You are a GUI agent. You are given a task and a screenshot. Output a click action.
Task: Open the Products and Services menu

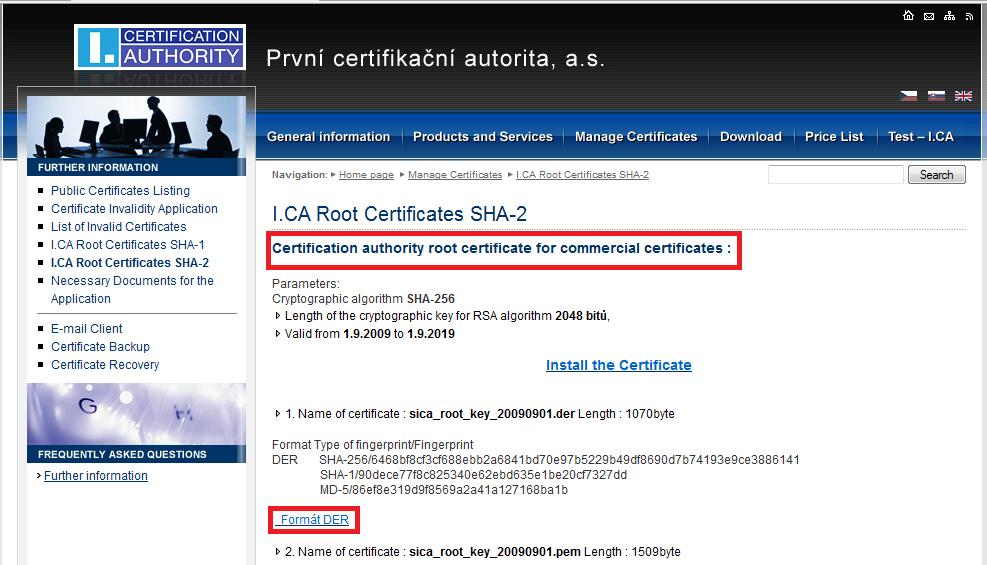click(x=483, y=137)
